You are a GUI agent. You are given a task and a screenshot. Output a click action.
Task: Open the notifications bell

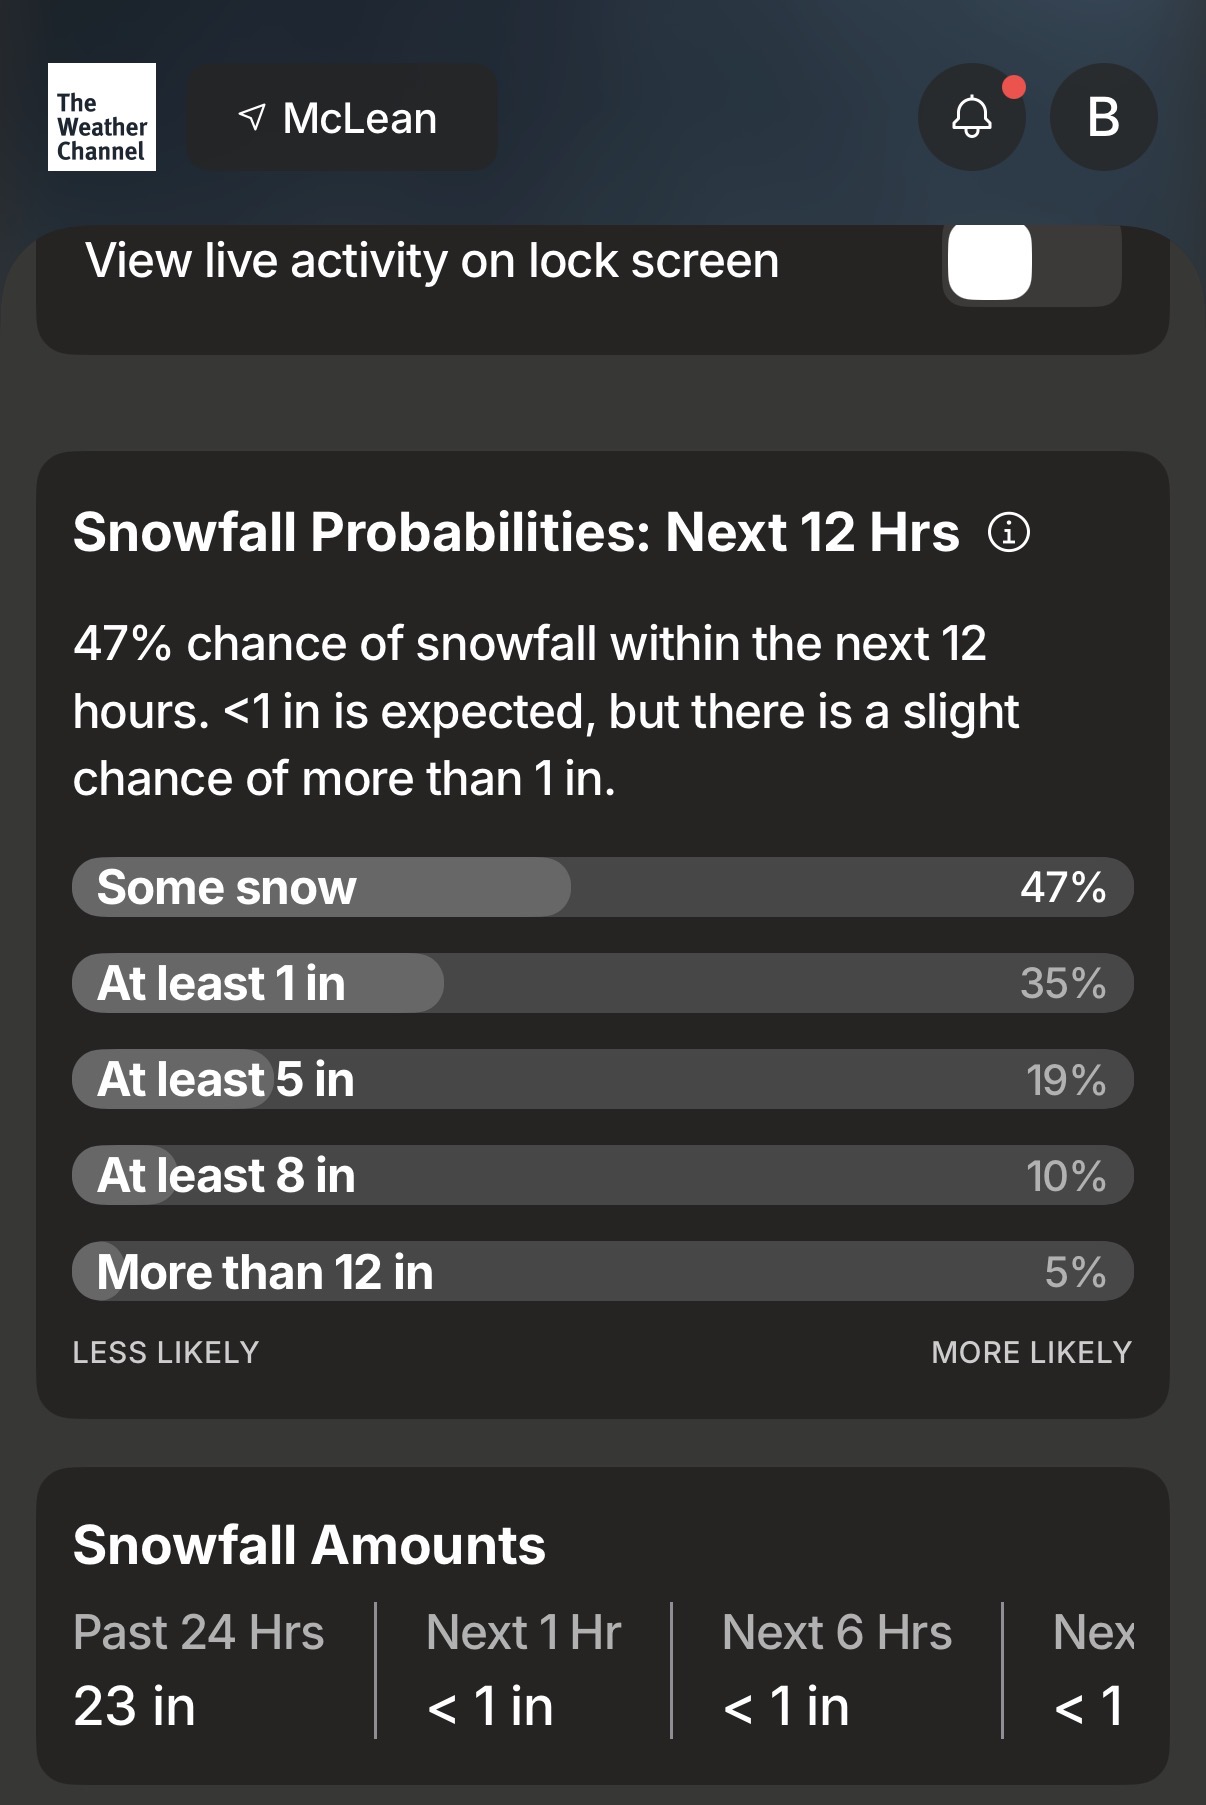pyautogui.click(x=971, y=117)
